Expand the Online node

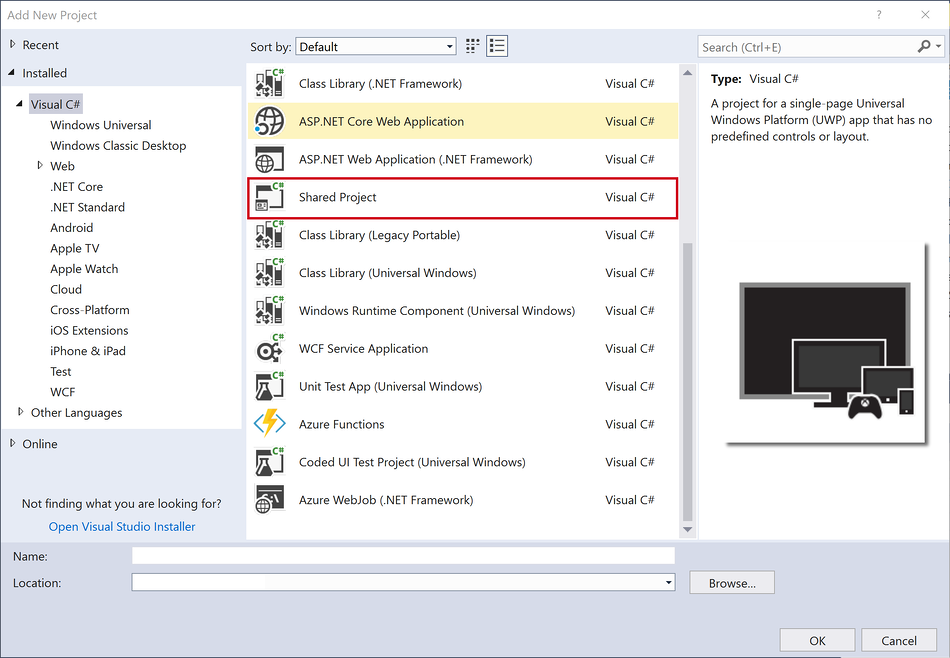[13, 444]
